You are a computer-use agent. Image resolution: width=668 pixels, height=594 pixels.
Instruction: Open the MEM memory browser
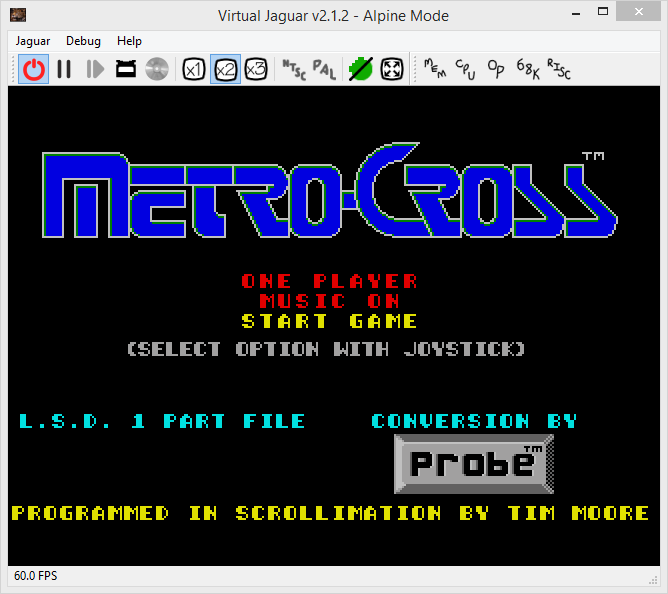tap(435, 69)
